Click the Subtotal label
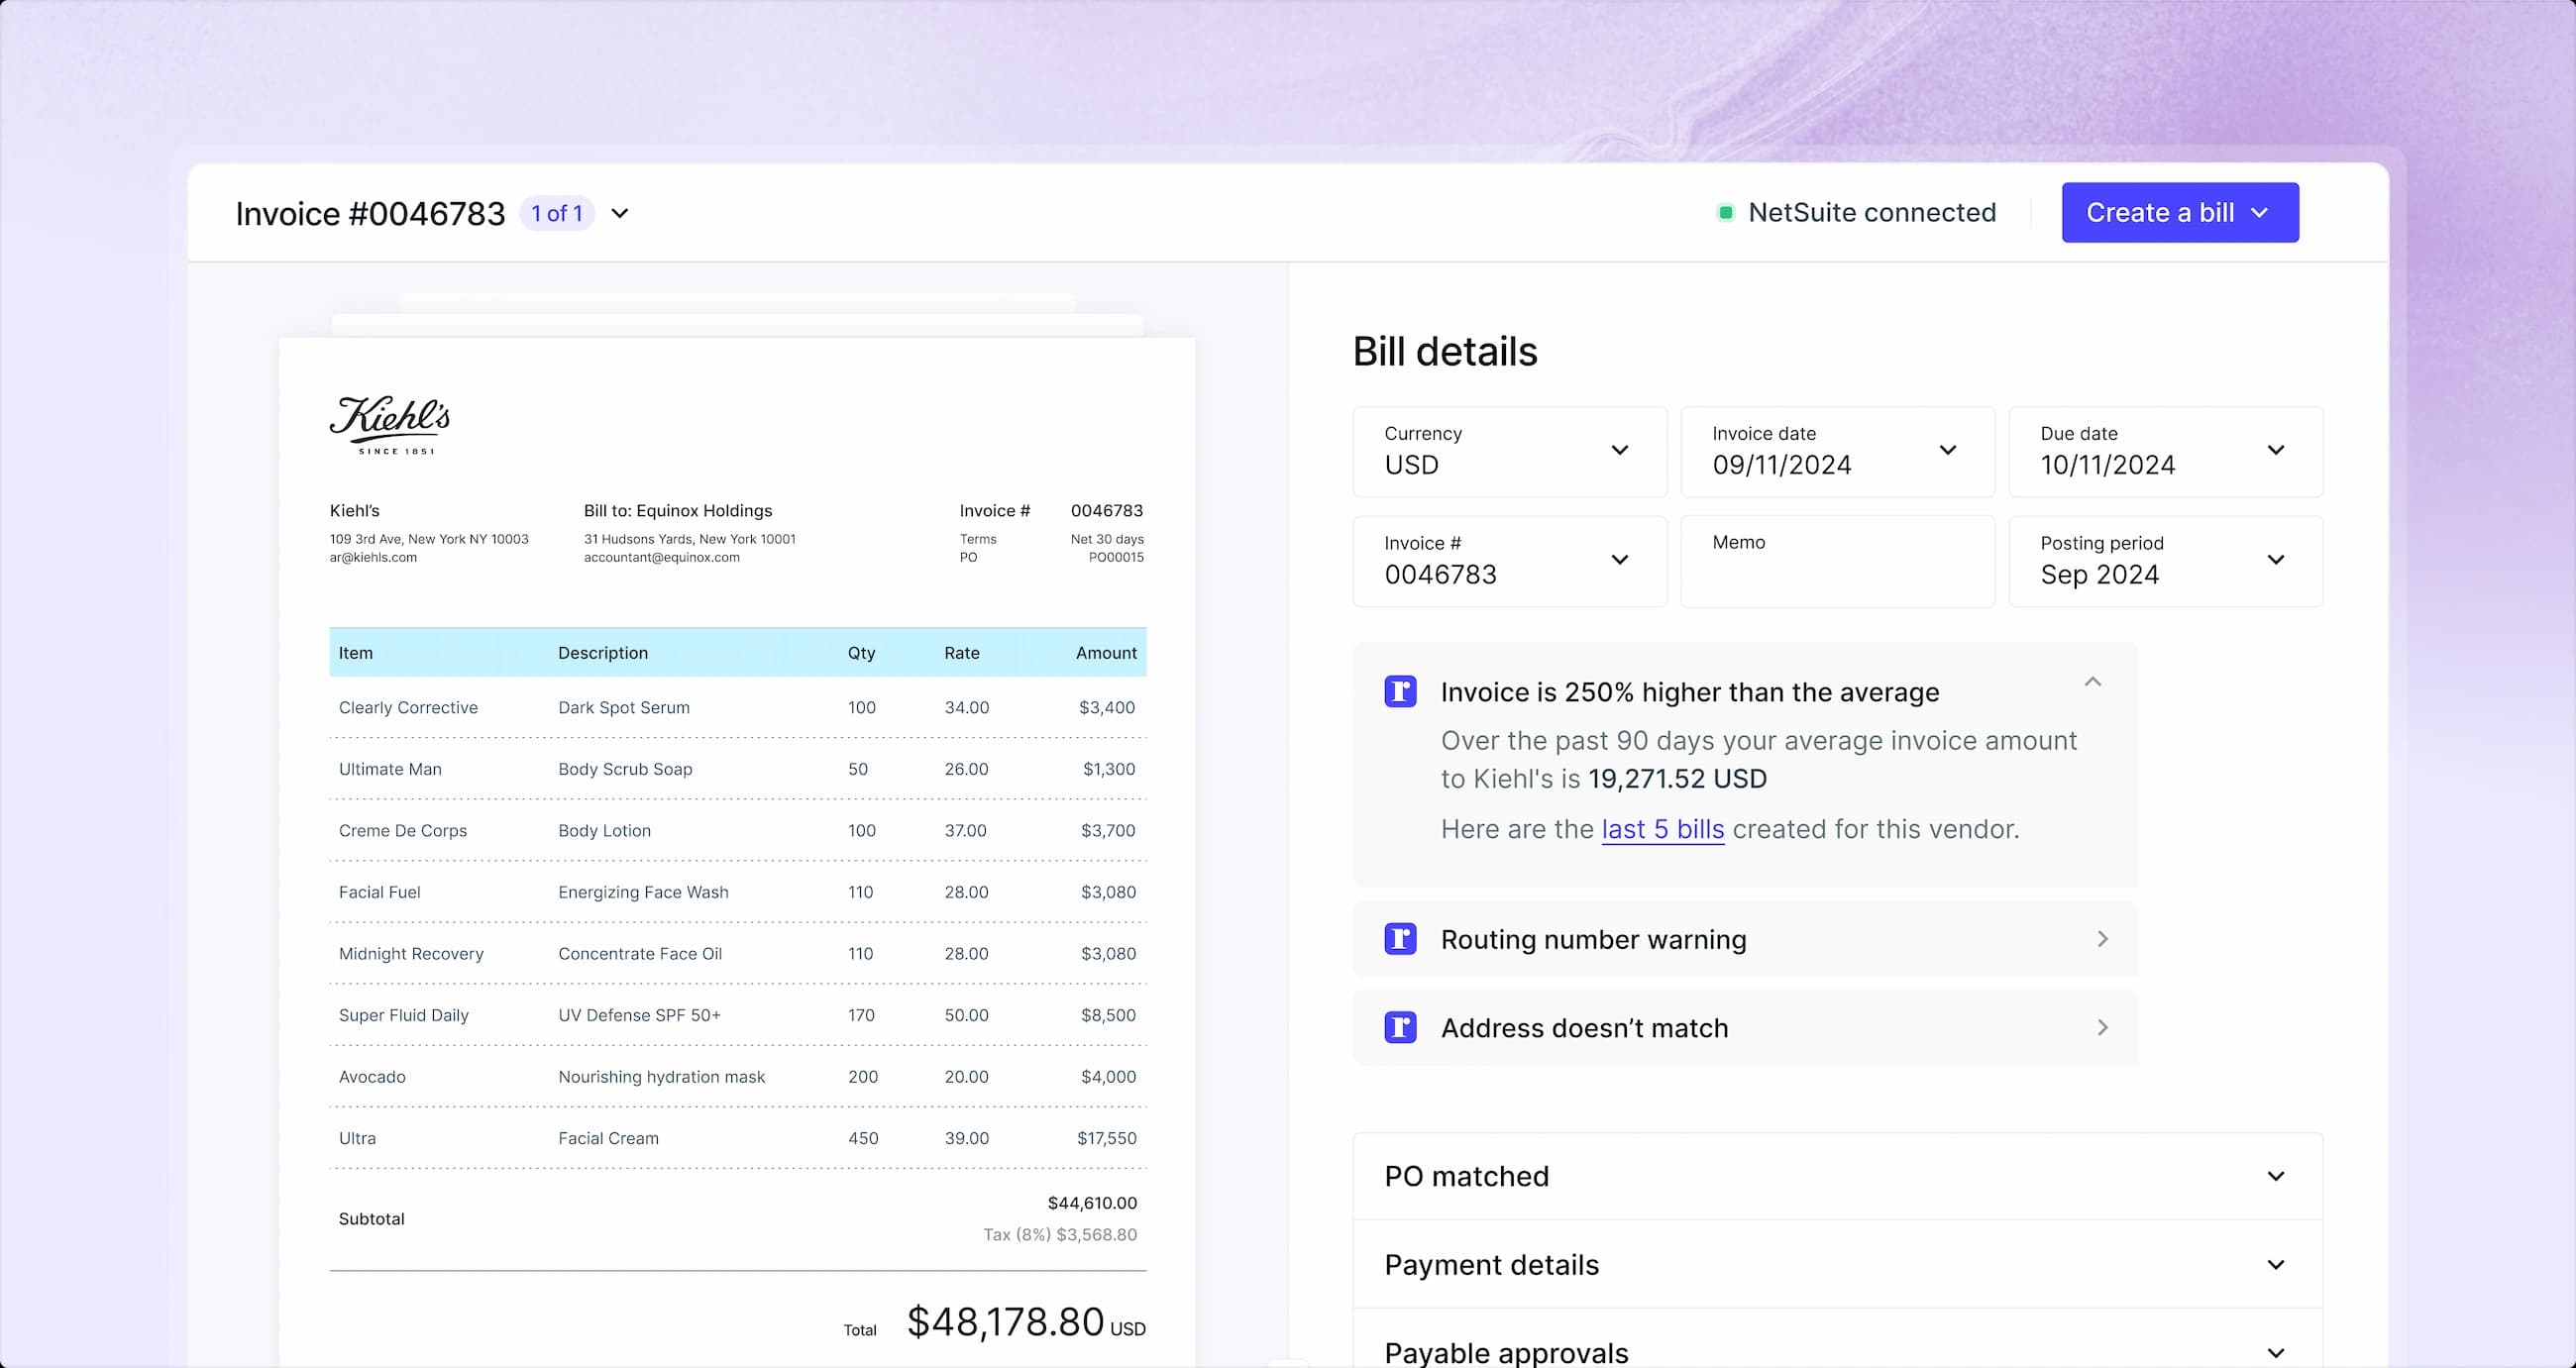This screenshot has height=1368, width=2576. pos(371,1218)
